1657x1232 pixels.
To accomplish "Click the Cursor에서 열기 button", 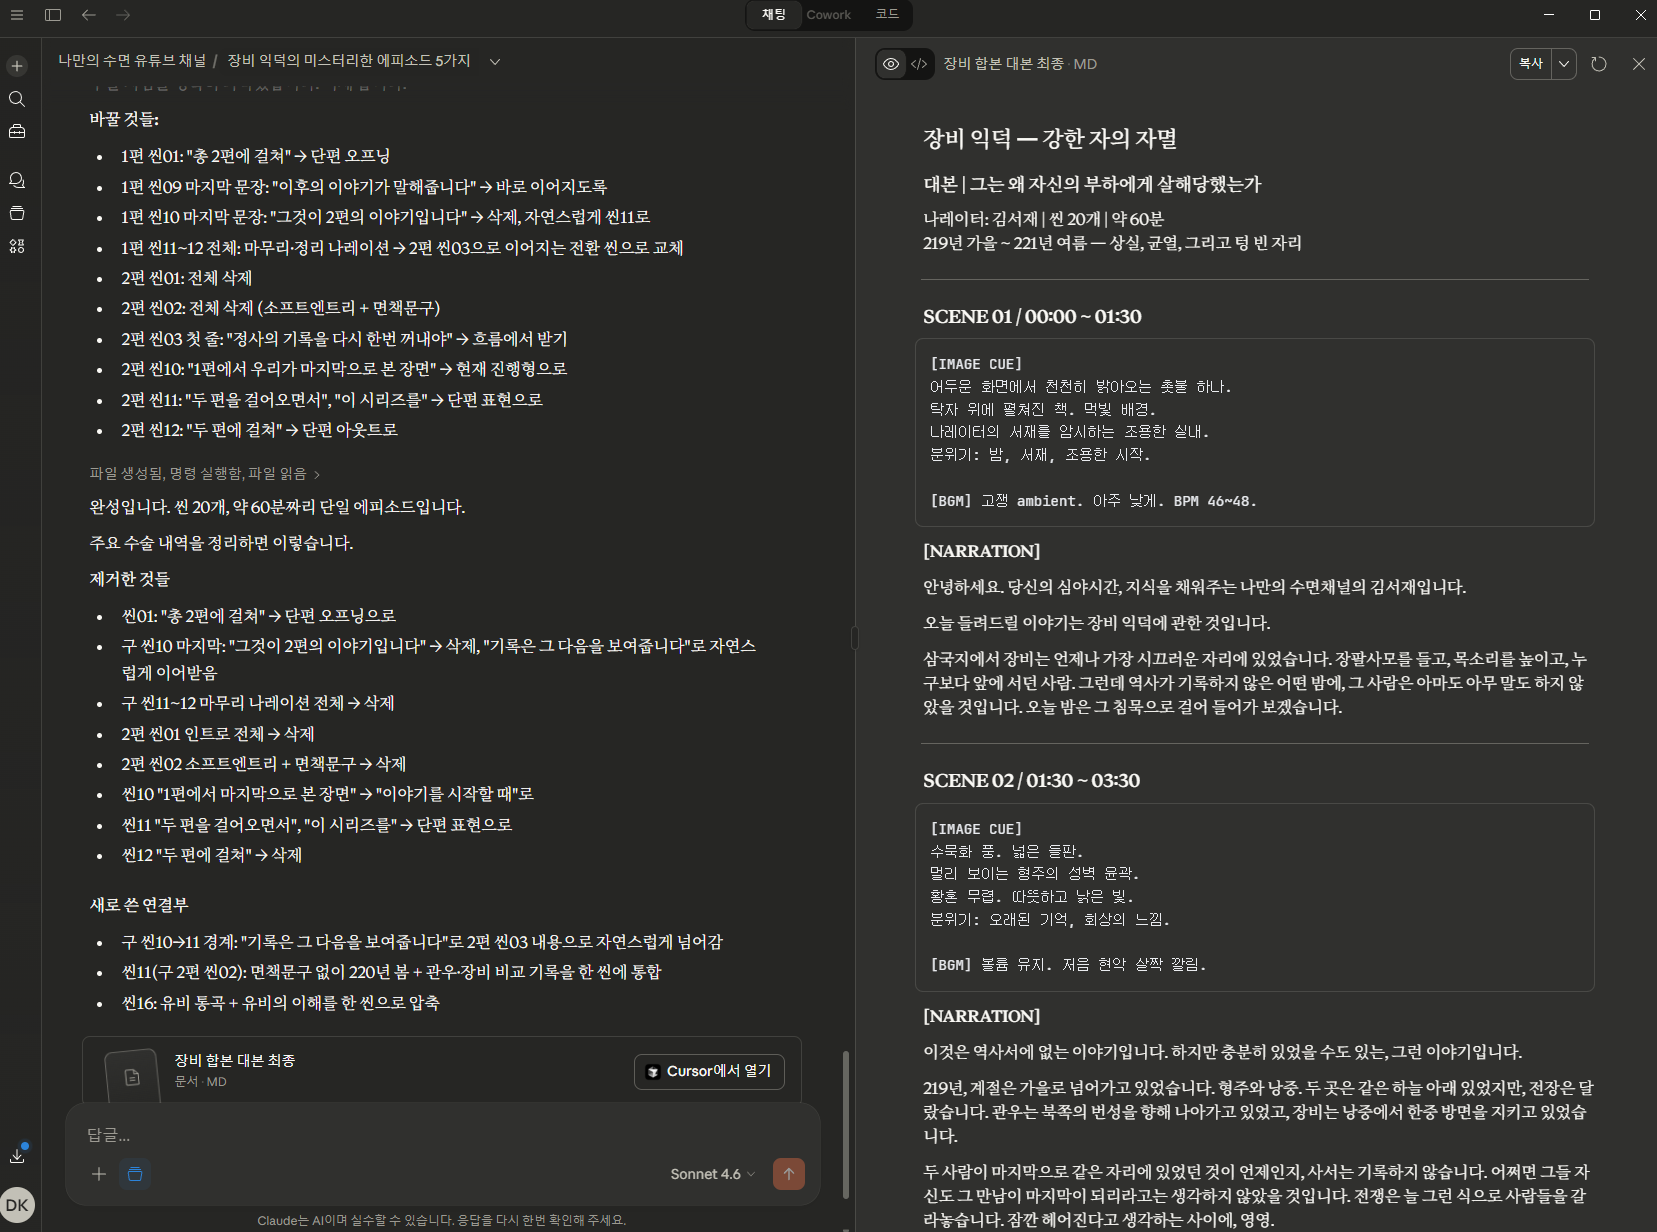I will (x=709, y=1071).
